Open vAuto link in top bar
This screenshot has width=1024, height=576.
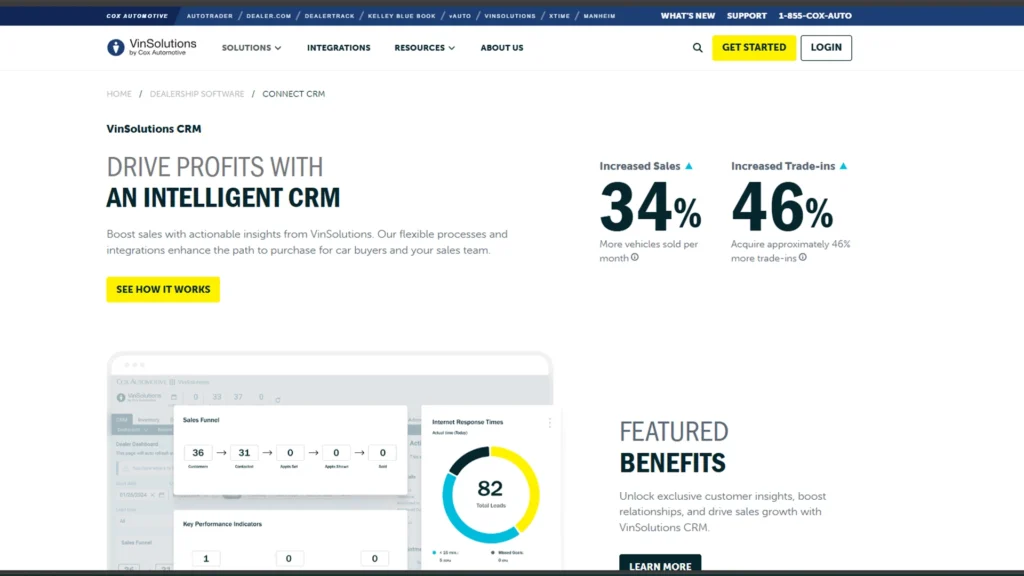[460, 16]
